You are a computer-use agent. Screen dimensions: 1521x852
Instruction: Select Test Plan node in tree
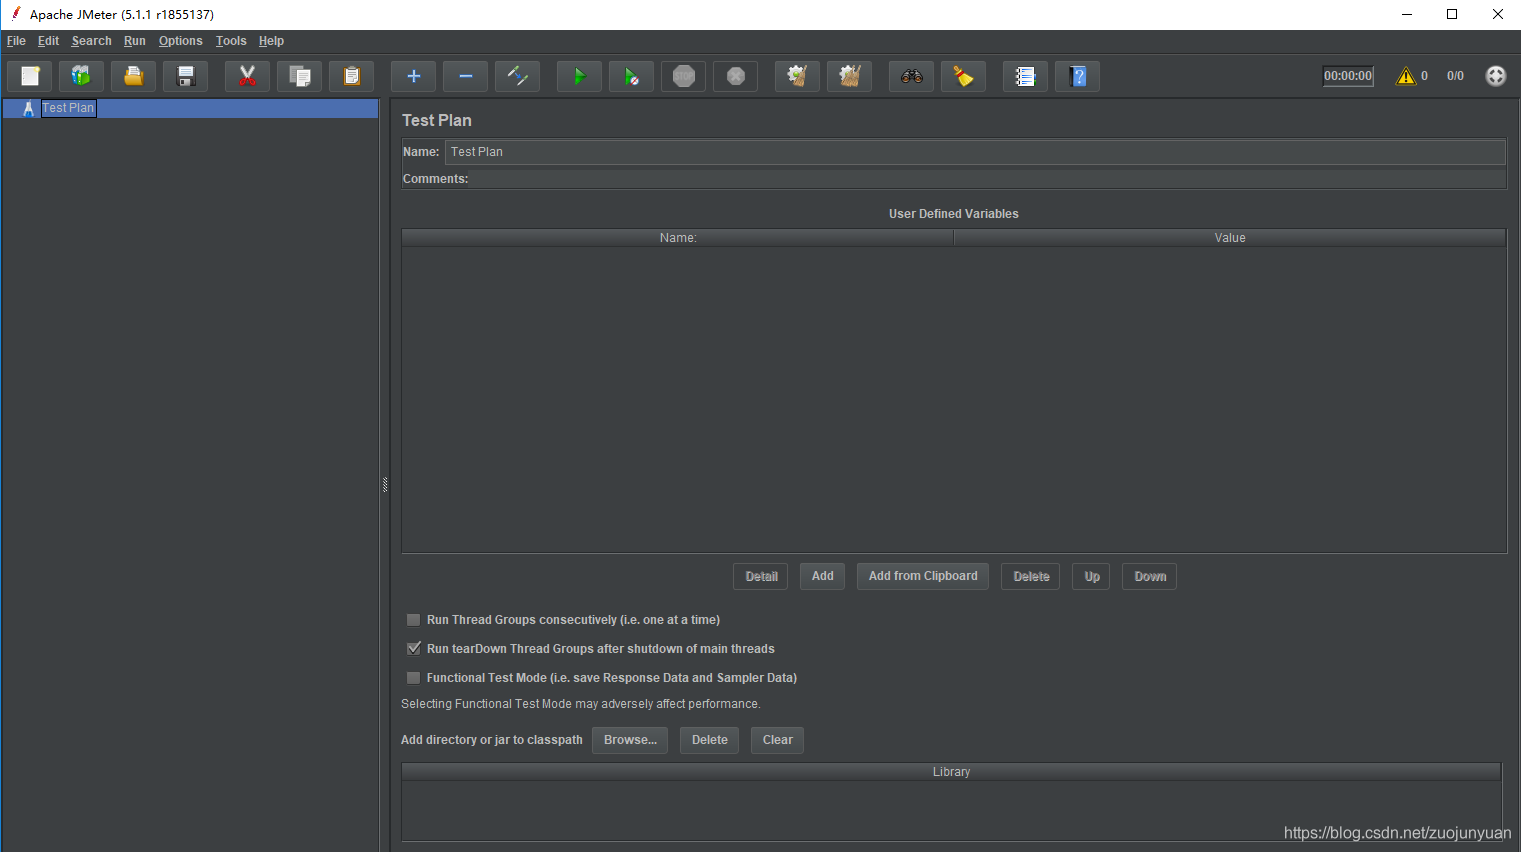click(68, 108)
